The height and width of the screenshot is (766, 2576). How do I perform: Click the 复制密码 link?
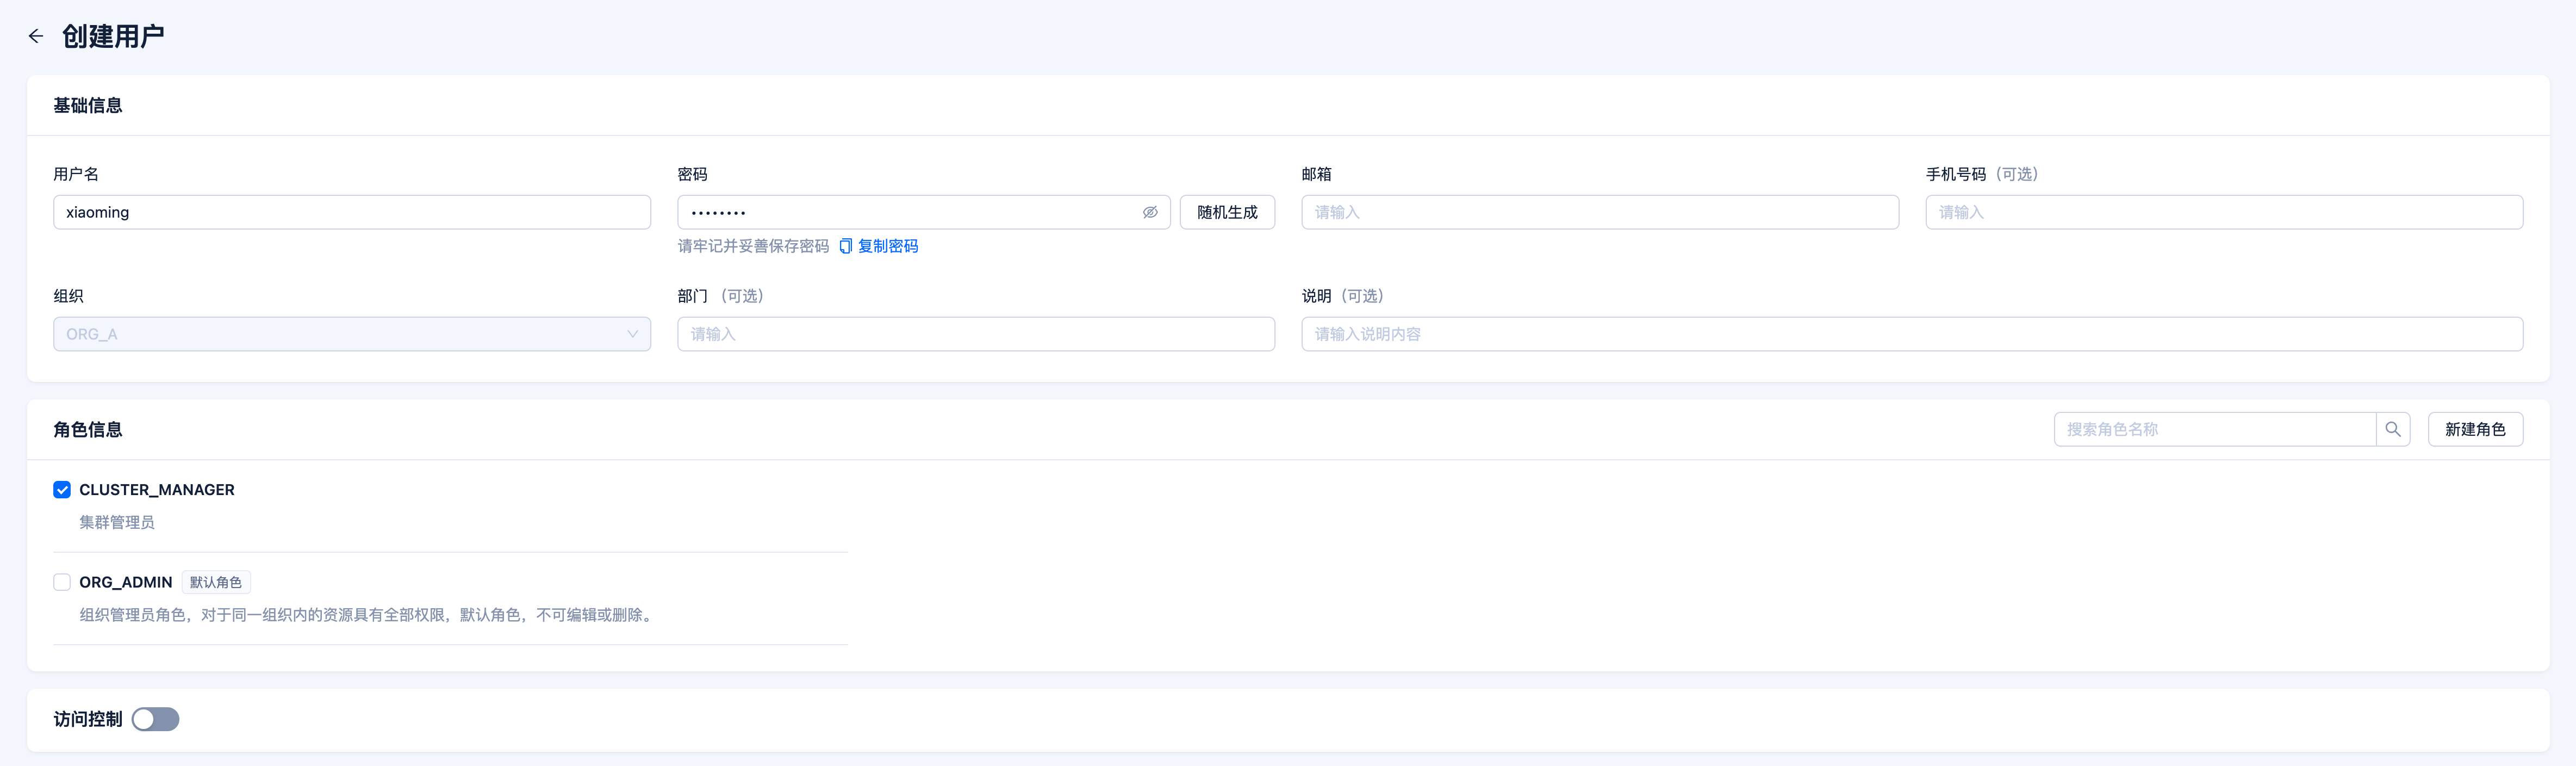point(888,246)
